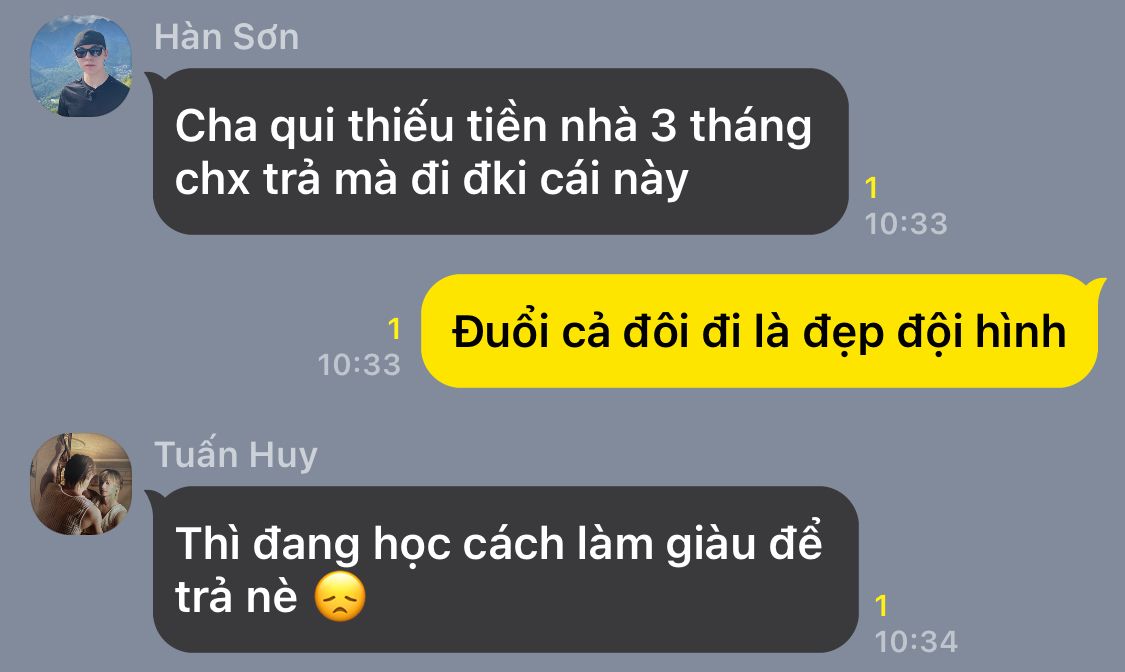Tap the read count beside Hàn Sơn's message

872,188
